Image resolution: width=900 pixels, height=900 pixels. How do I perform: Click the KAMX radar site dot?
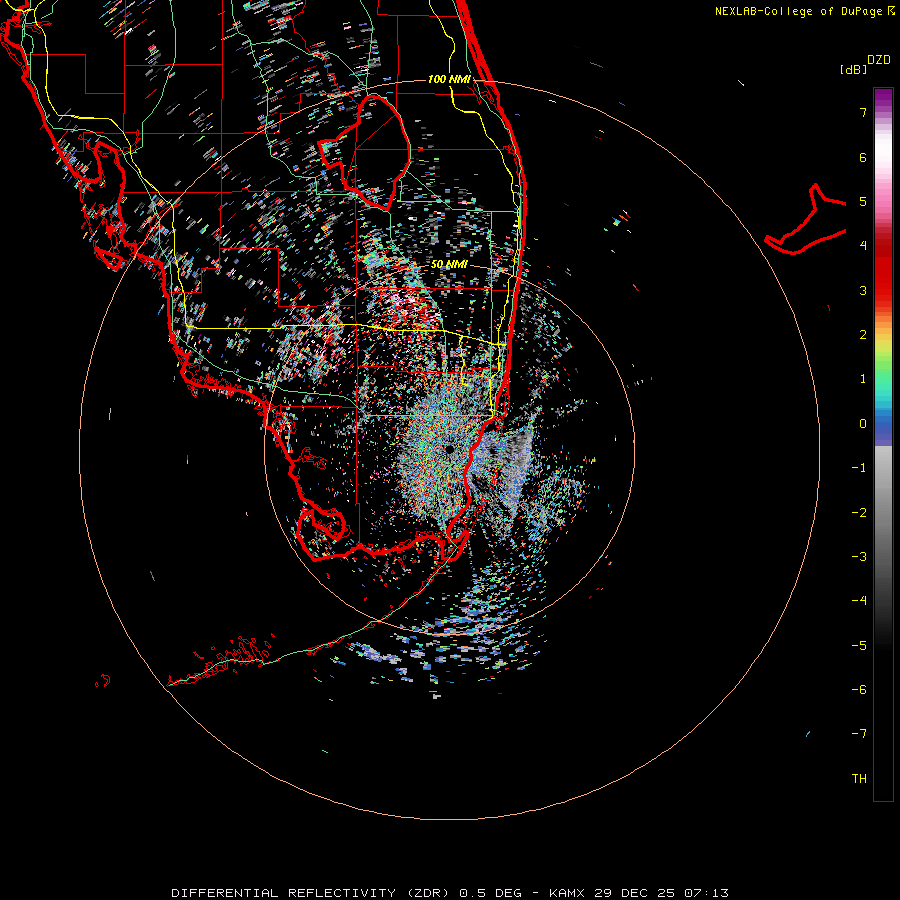[449, 449]
